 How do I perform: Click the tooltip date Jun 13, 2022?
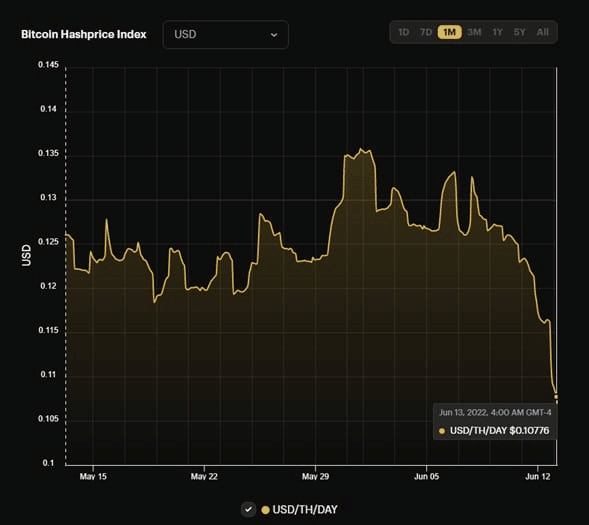463,413
